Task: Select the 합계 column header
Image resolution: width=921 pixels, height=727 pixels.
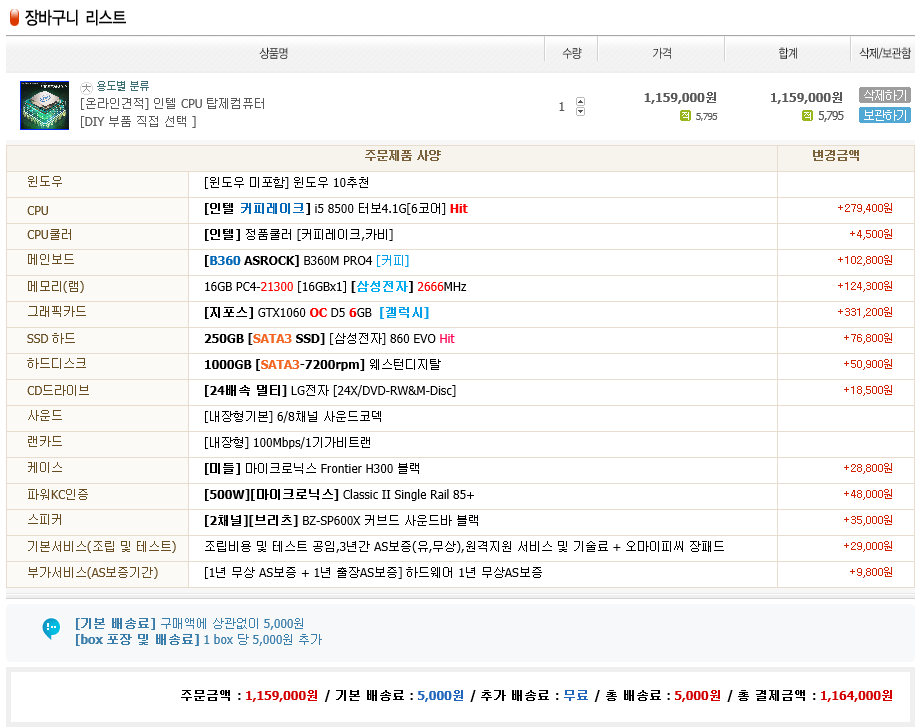Action: pos(788,53)
